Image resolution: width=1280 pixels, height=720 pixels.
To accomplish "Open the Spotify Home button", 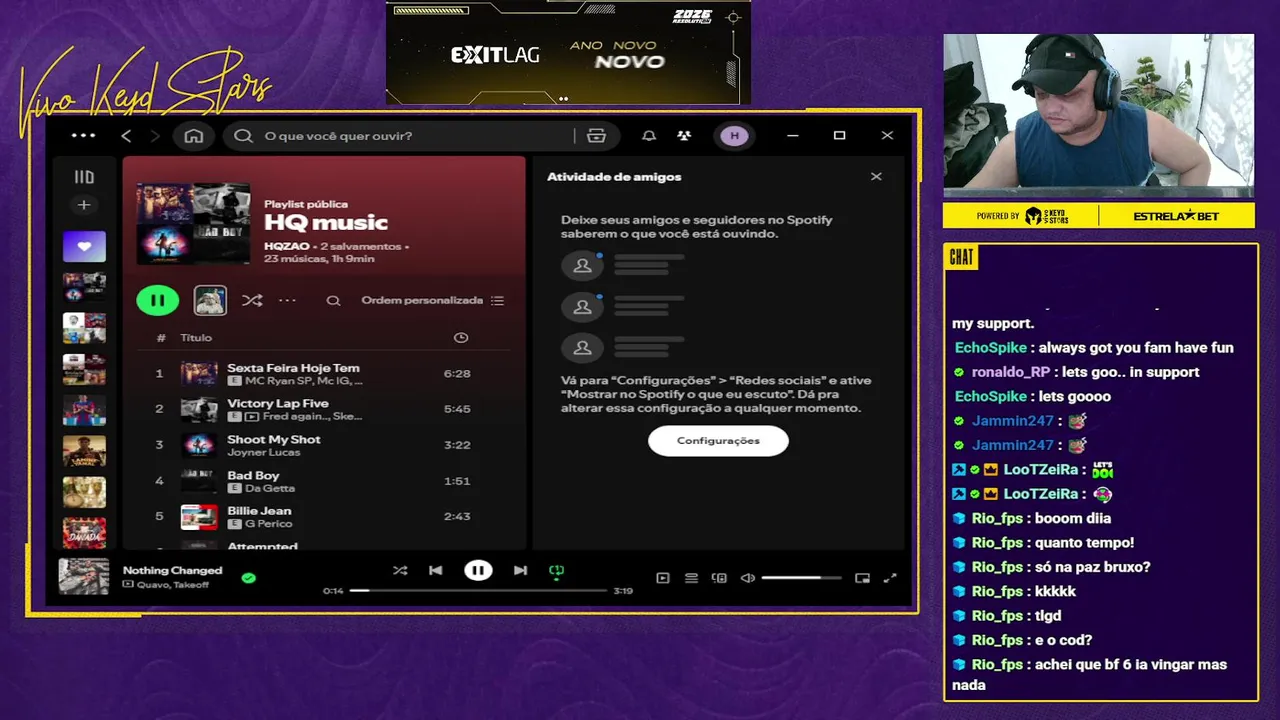I will [194, 136].
